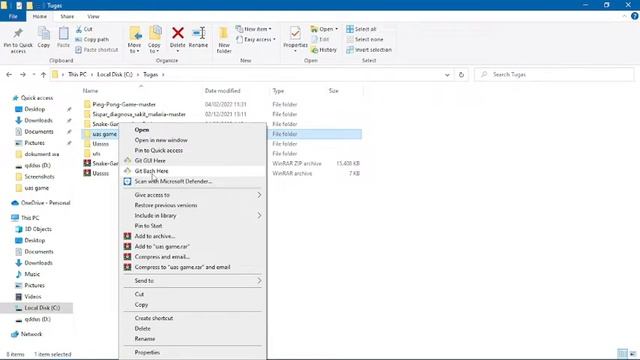Click History in the Open group
Image resolution: width=640 pixels, height=360 pixels.
pos(324,50)
